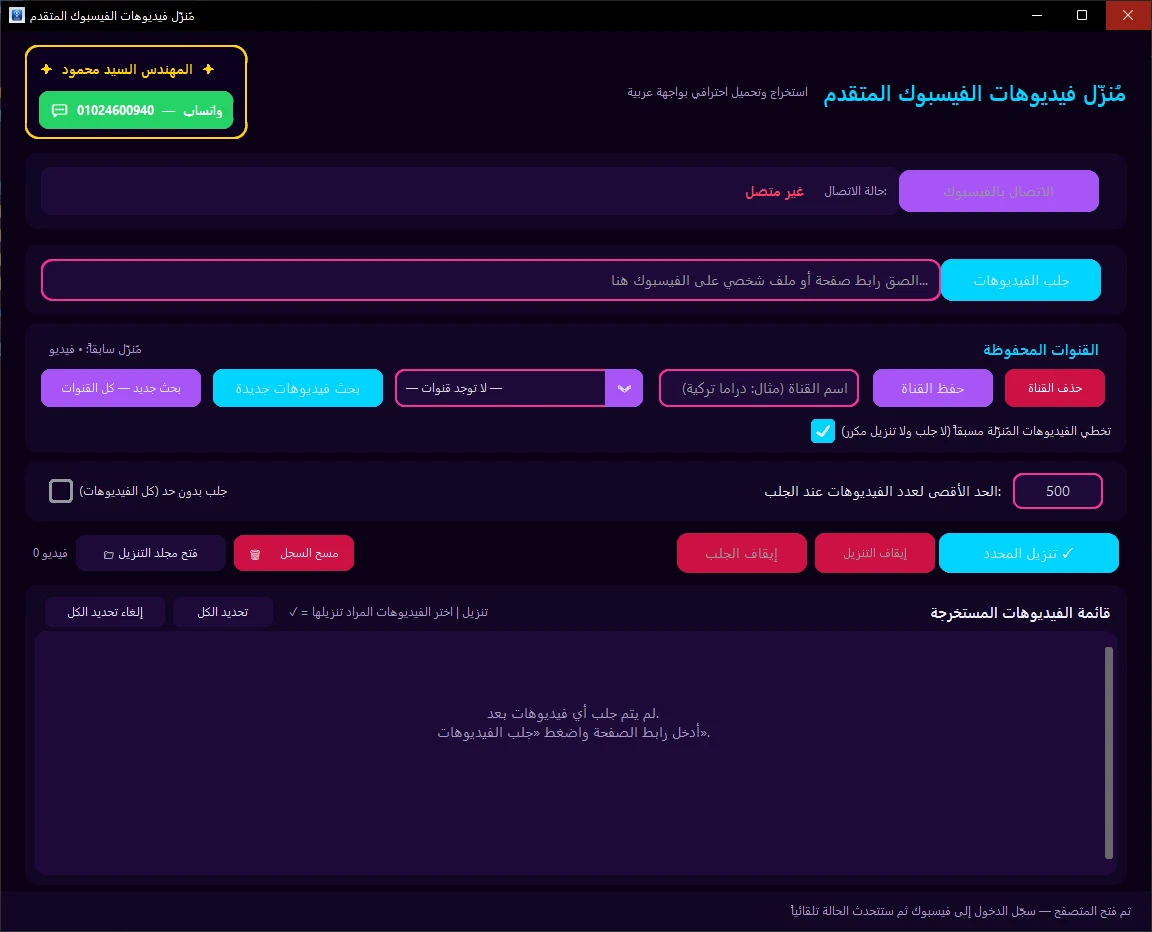Viewport: 1152px width, 932px height.
Task: Click the الحد الأقصى لعدد الفيديوهات label
Action: point(882,491)
